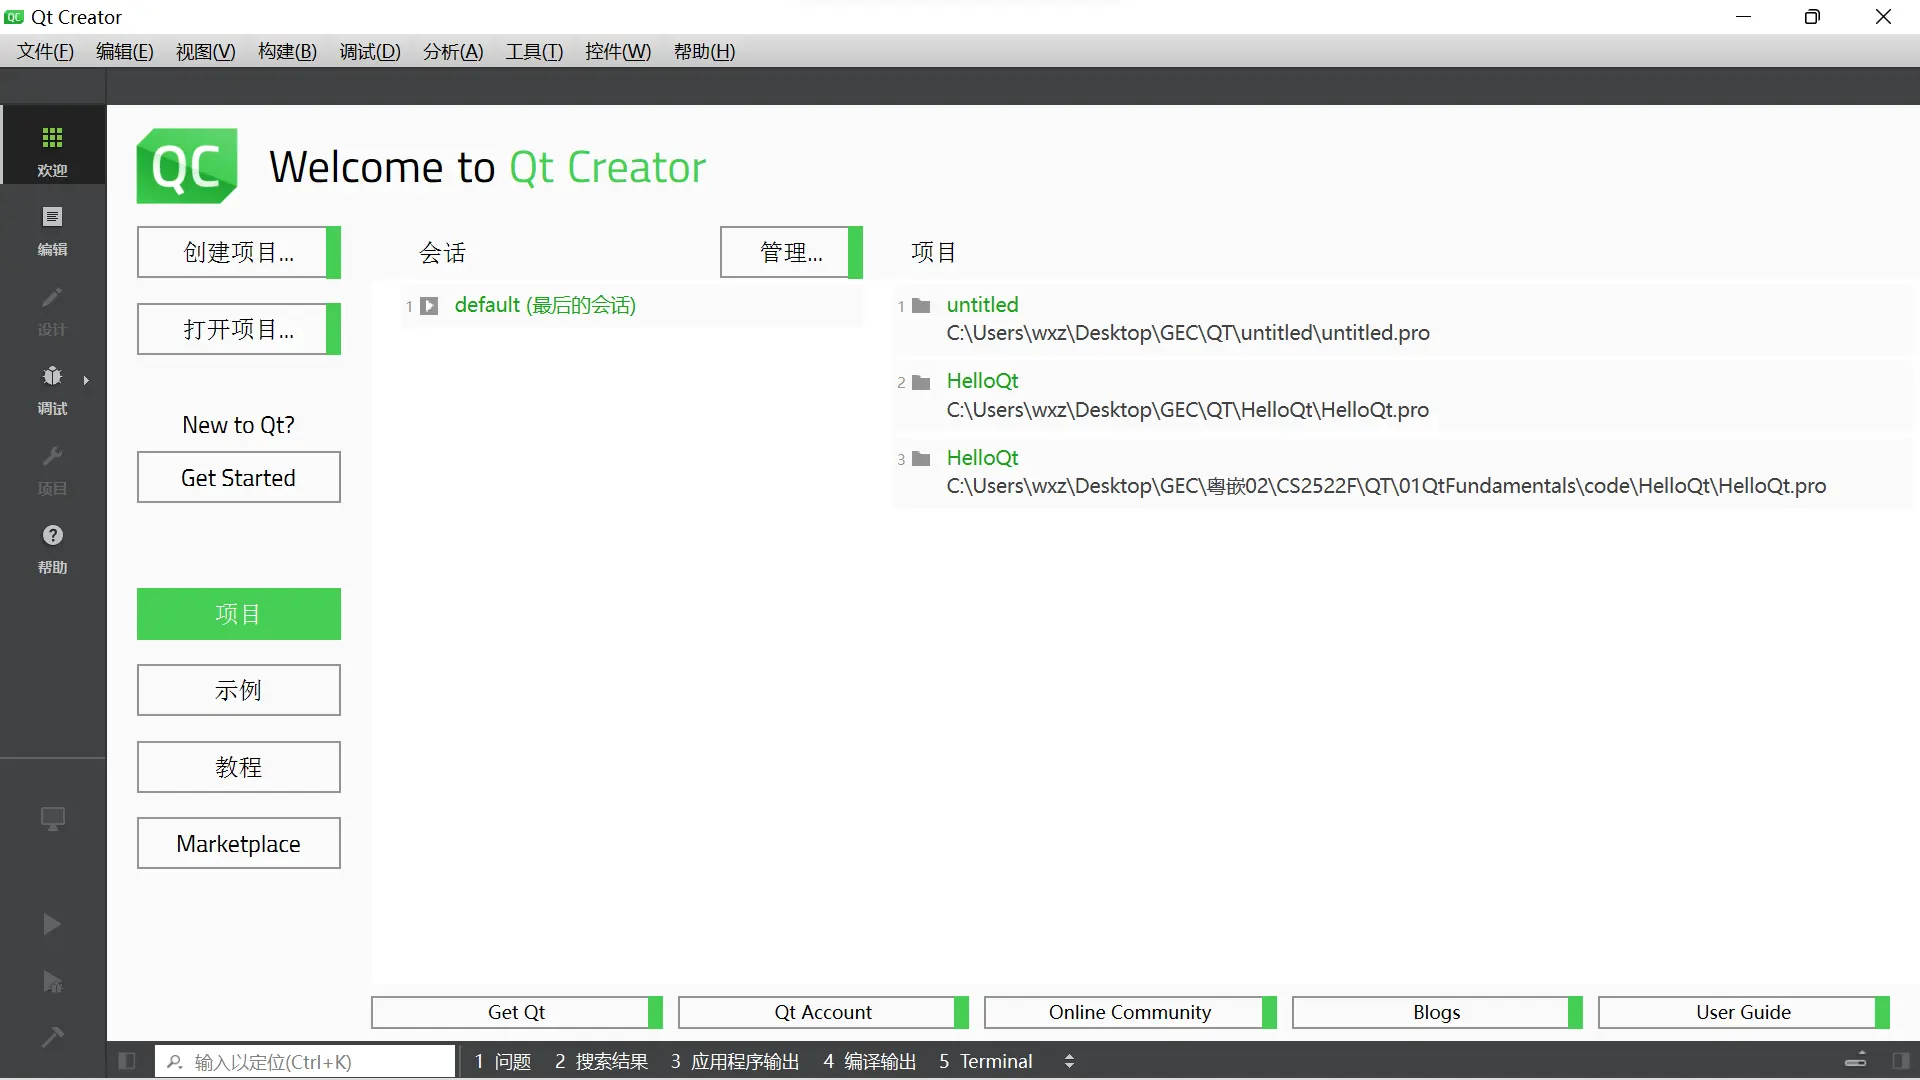Image resolution: width=1920 pixels, height=1080 pixels.
Task: Click the folder icon of second HelloQt project
Action: (x=921, y=382)
